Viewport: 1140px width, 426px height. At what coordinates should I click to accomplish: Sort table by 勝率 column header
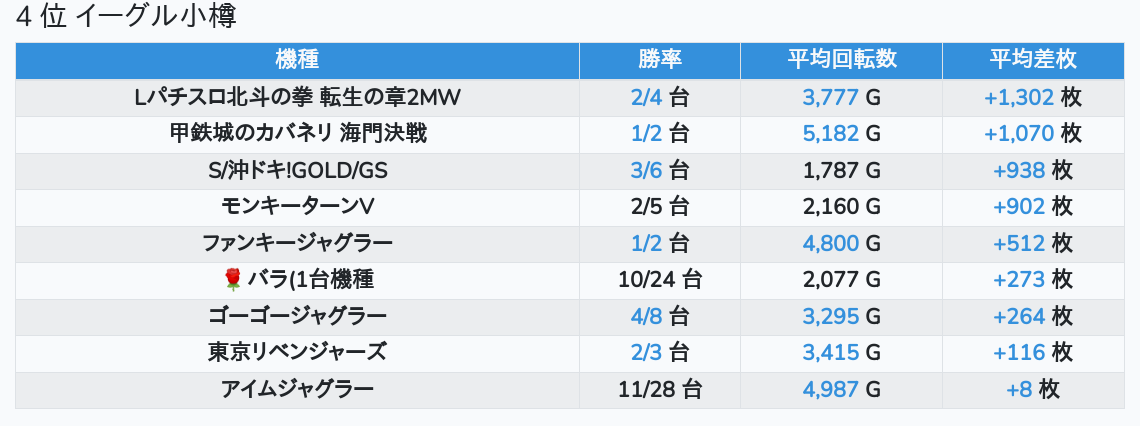[659, 59]
